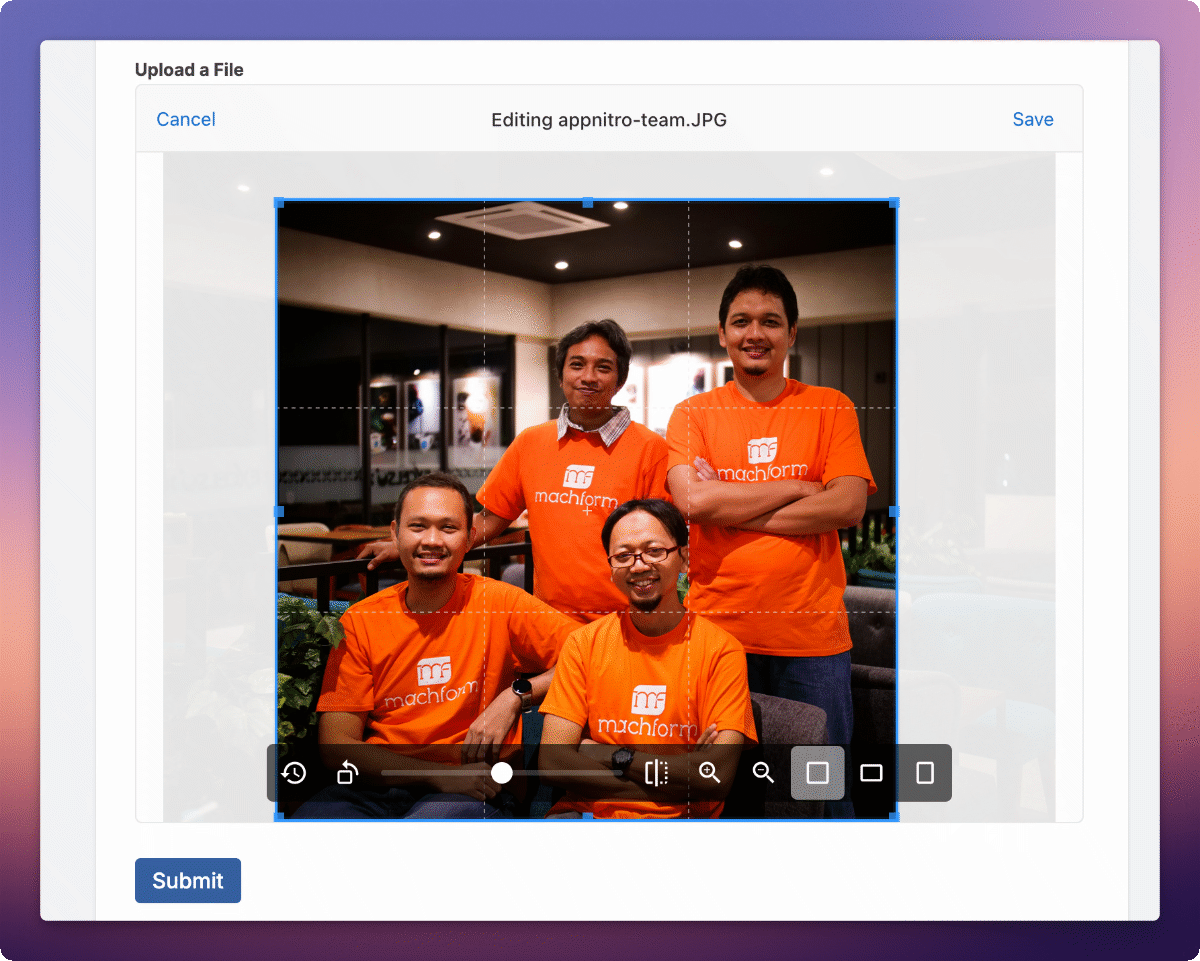1200x961 pixels.
Task: Save the edited image
Action: [1033, 119]
